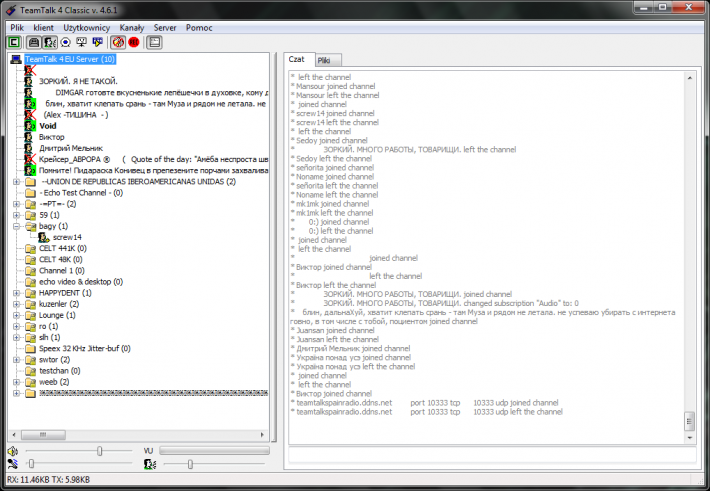Select user Дмитрий Мельник
The width and height of the screenshot is (710, 491).
(x=71, y=148)
